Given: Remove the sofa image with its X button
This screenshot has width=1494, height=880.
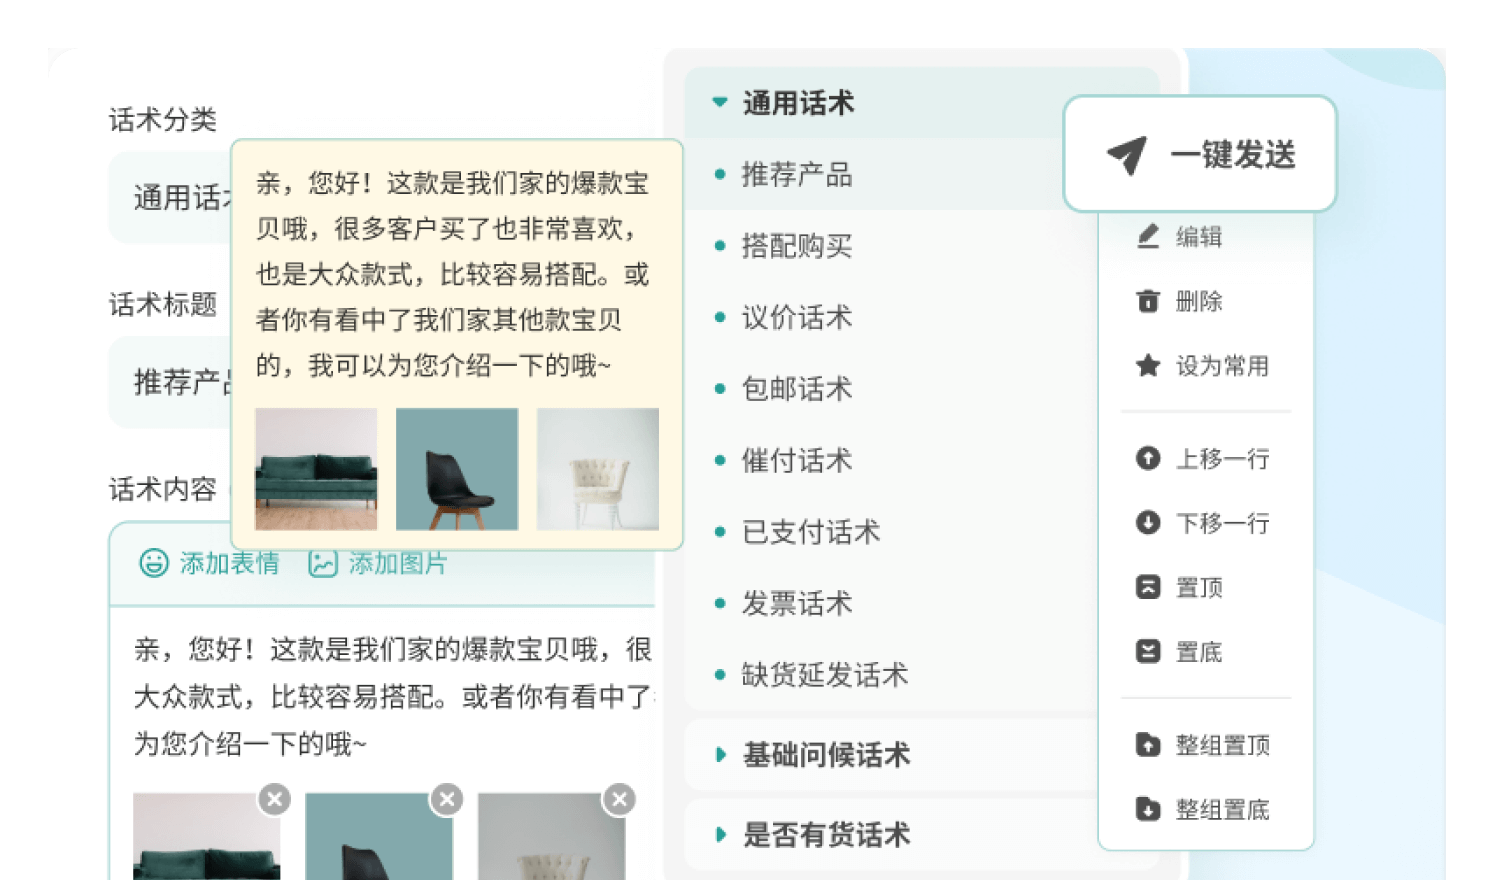Looking at the screenshot, I should click(x=273, y=799).
